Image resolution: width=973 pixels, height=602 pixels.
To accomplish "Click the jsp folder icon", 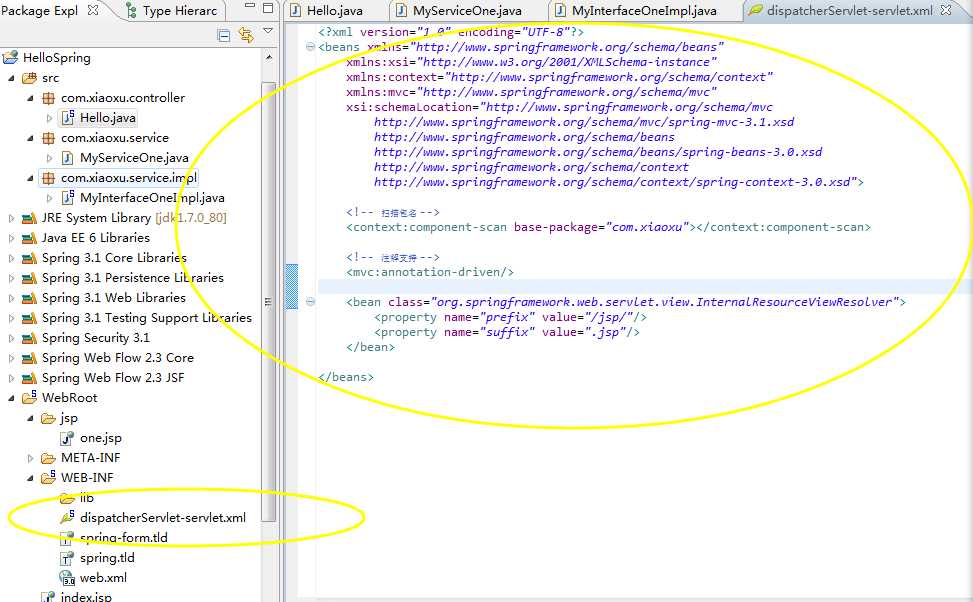I will [x=48, y=418].
